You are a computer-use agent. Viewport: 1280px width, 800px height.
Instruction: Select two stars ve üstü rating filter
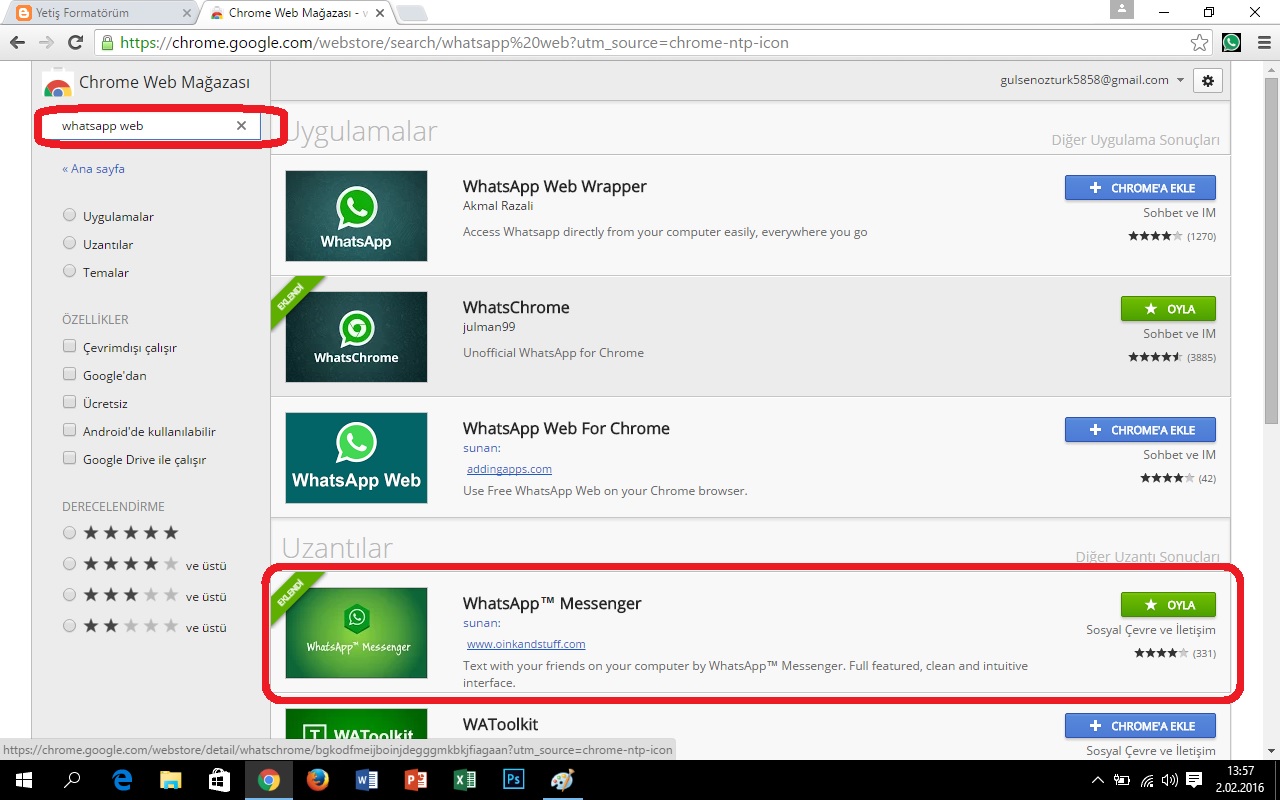pos(69,626)
